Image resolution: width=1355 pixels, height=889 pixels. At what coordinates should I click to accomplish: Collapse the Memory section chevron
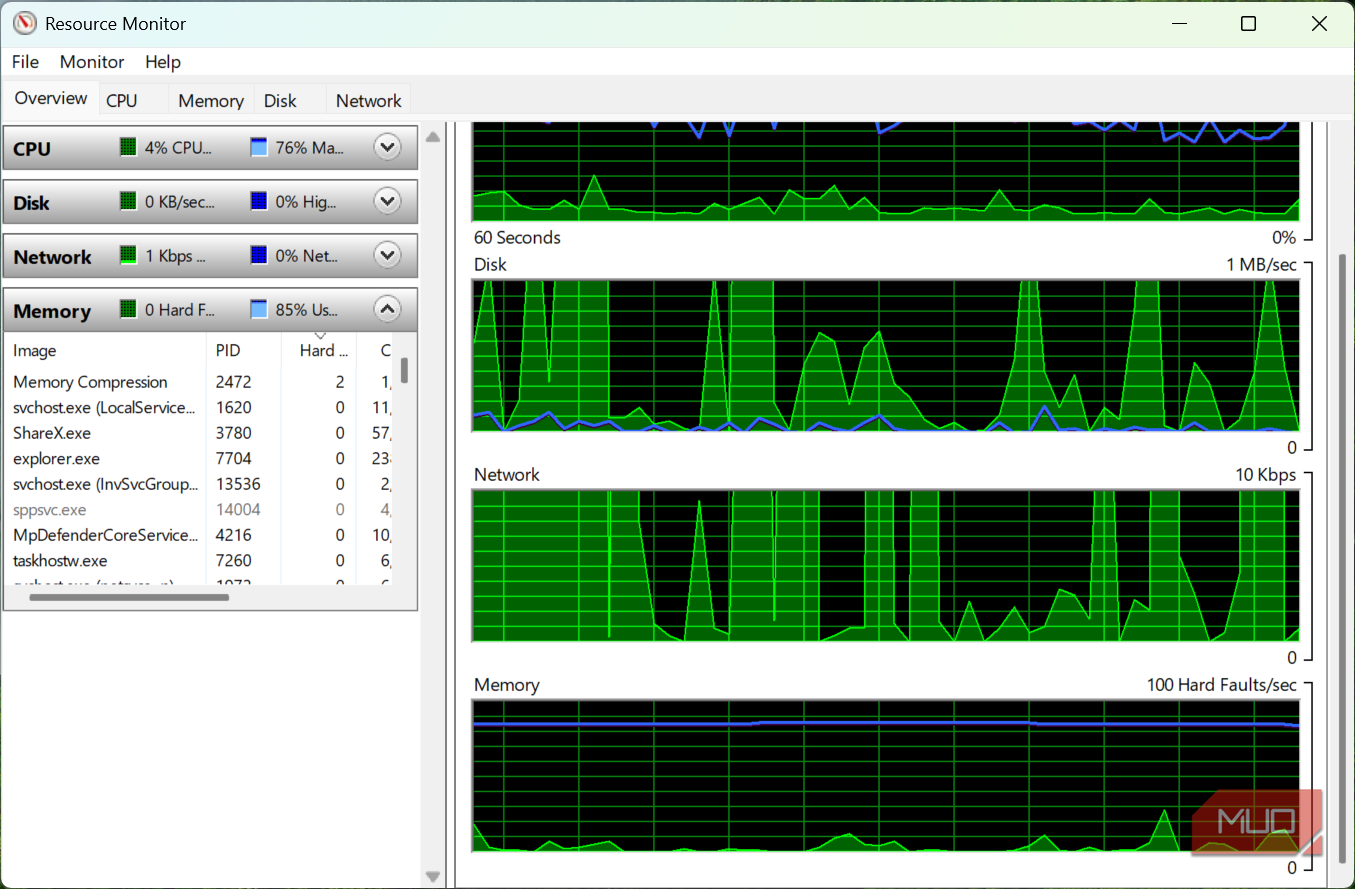coord(387,310)
